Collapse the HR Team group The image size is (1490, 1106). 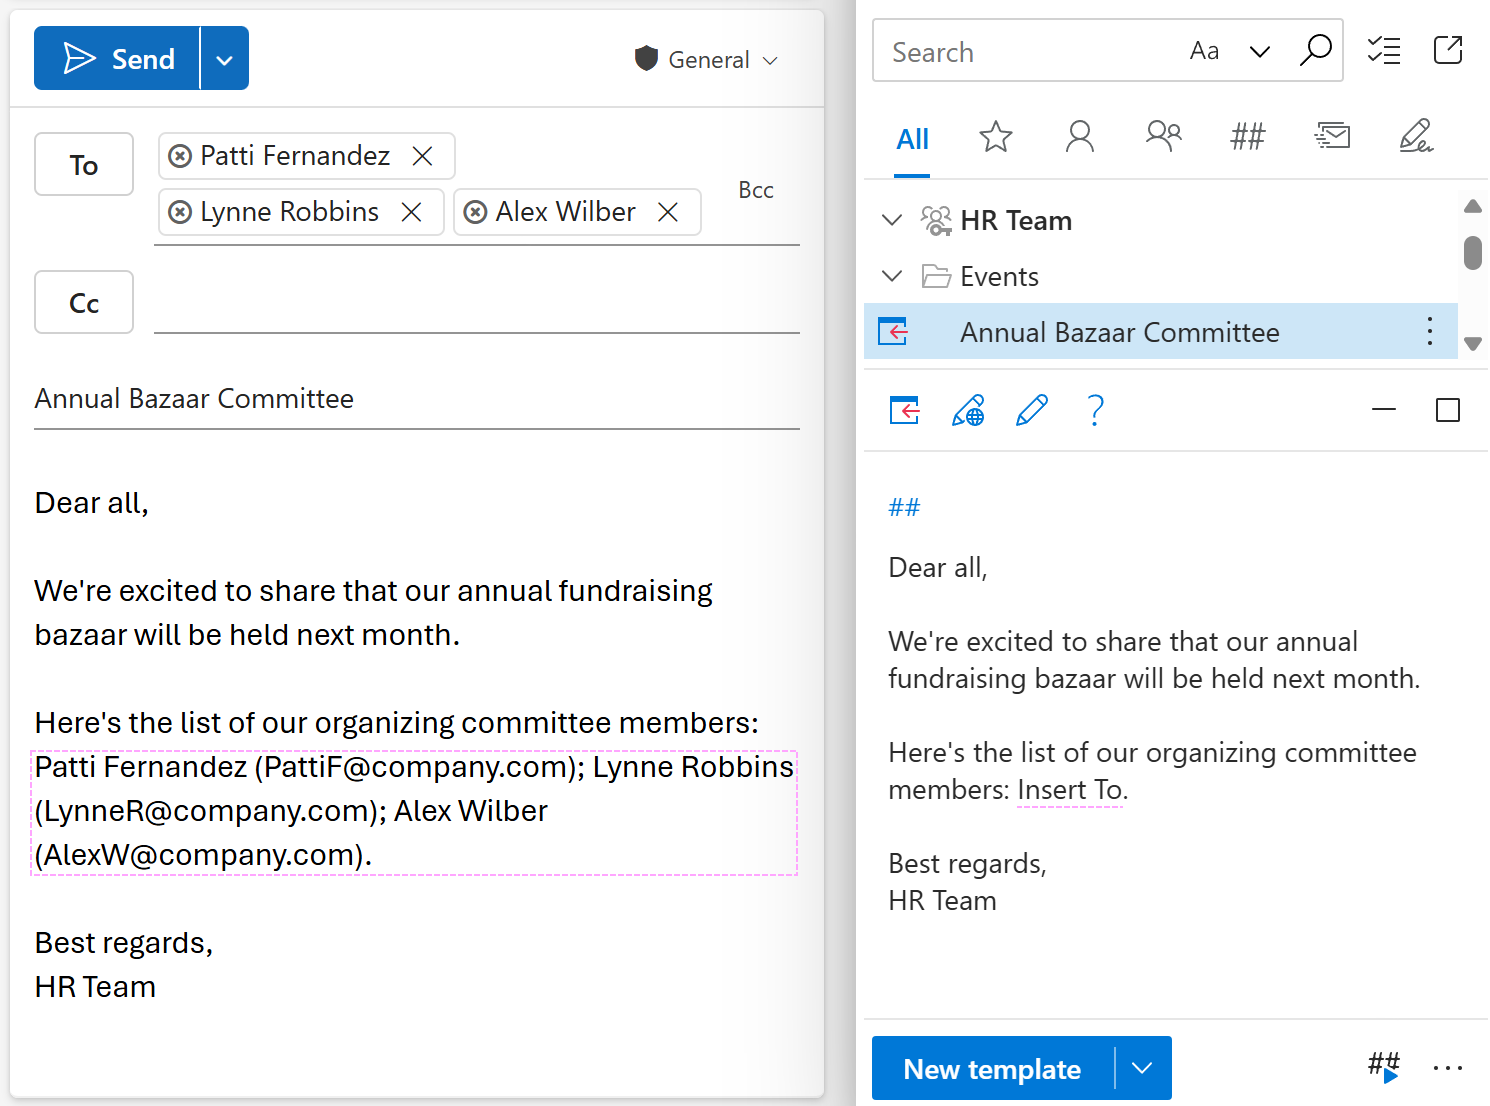tap(891, 220)
